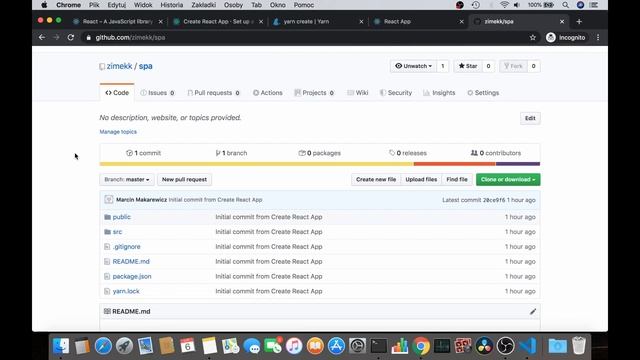The image size is (640, 360).
Task: Open App Store from the dock
Action: click(x=336, y=346)
